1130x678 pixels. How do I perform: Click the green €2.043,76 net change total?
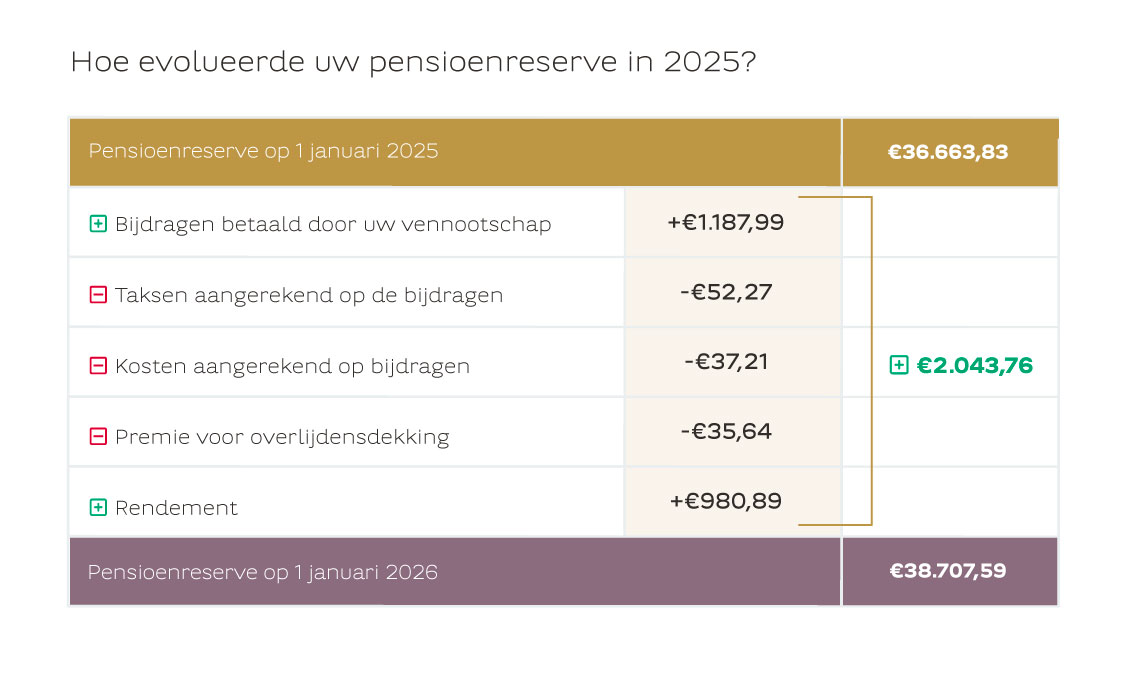[974, 366]
